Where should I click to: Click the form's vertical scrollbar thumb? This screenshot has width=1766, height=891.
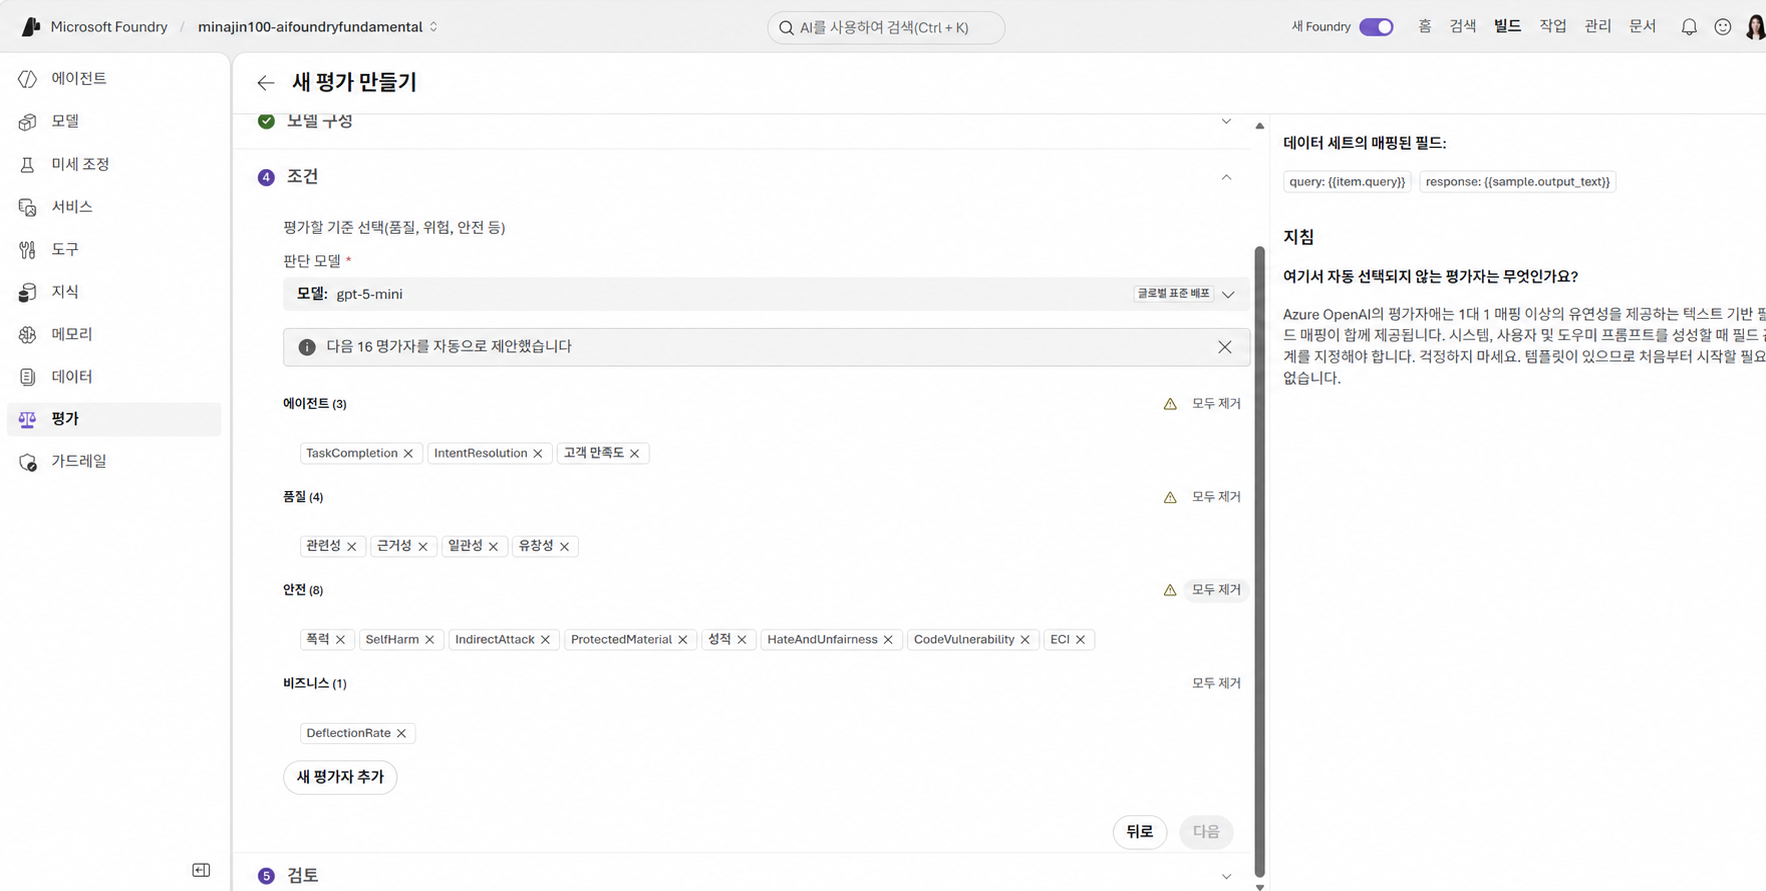click(1259, 560)
